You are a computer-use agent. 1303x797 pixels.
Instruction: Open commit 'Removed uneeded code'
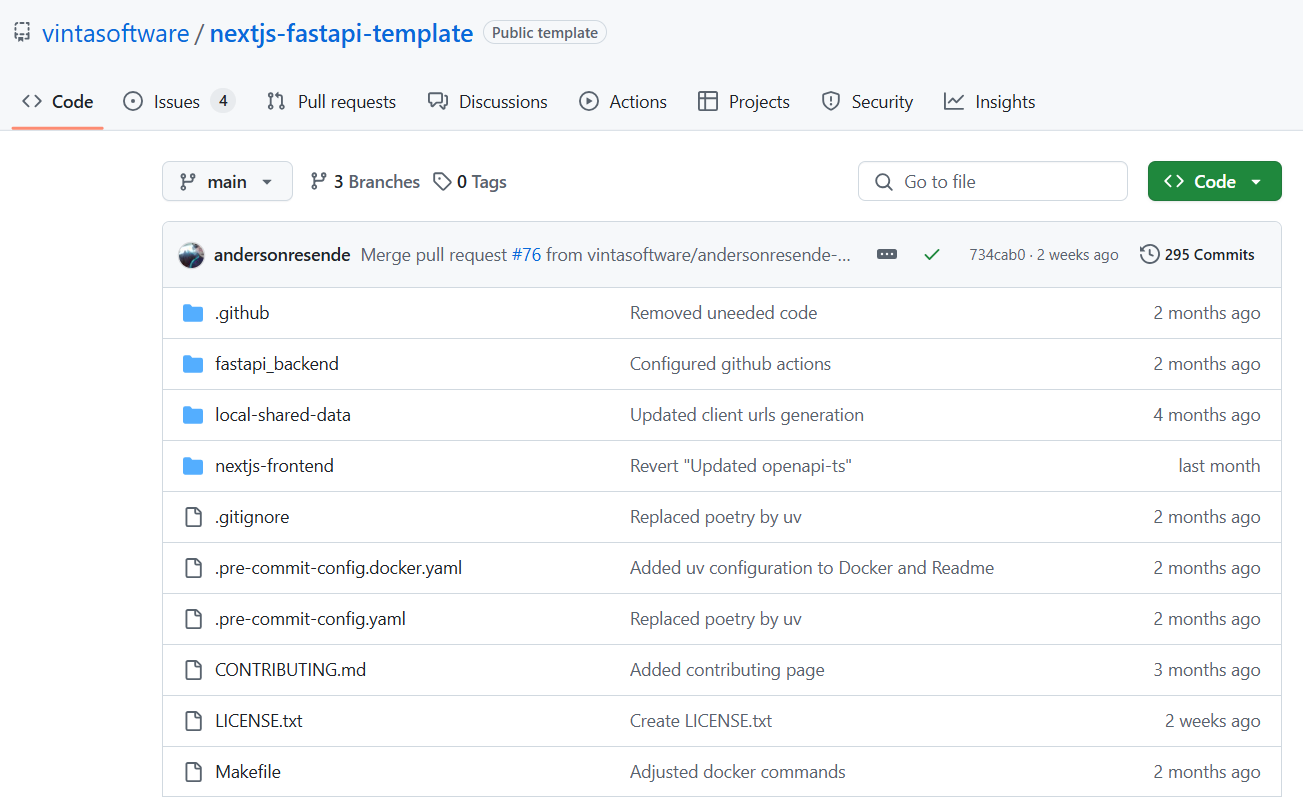click(x=723, y=313)
